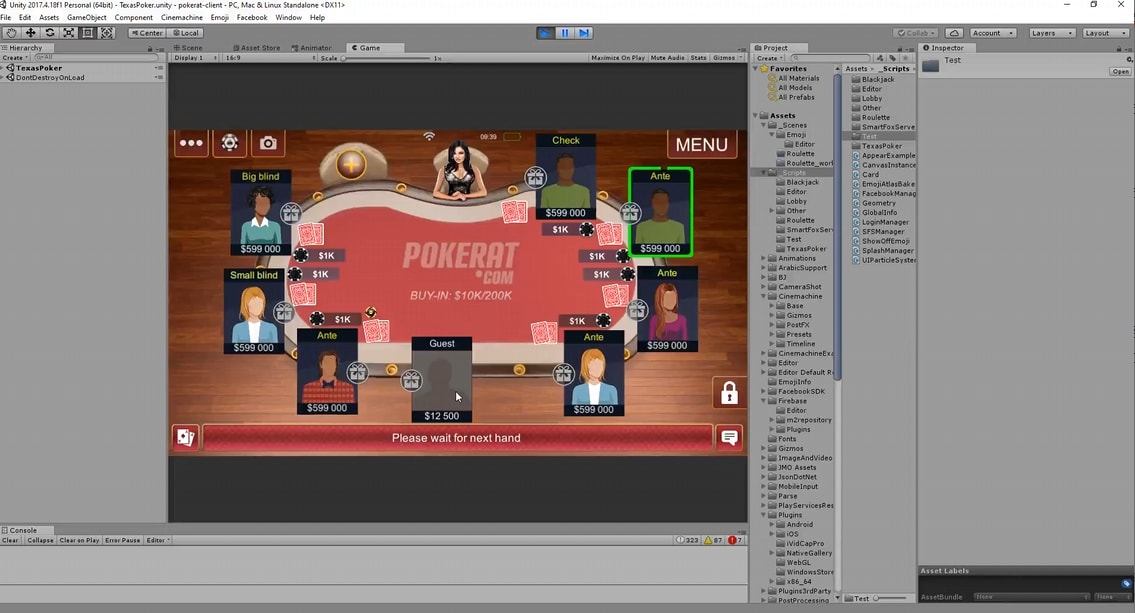
Task: Click the gift icon beside the Guest seat
Action: pos(411,380)
